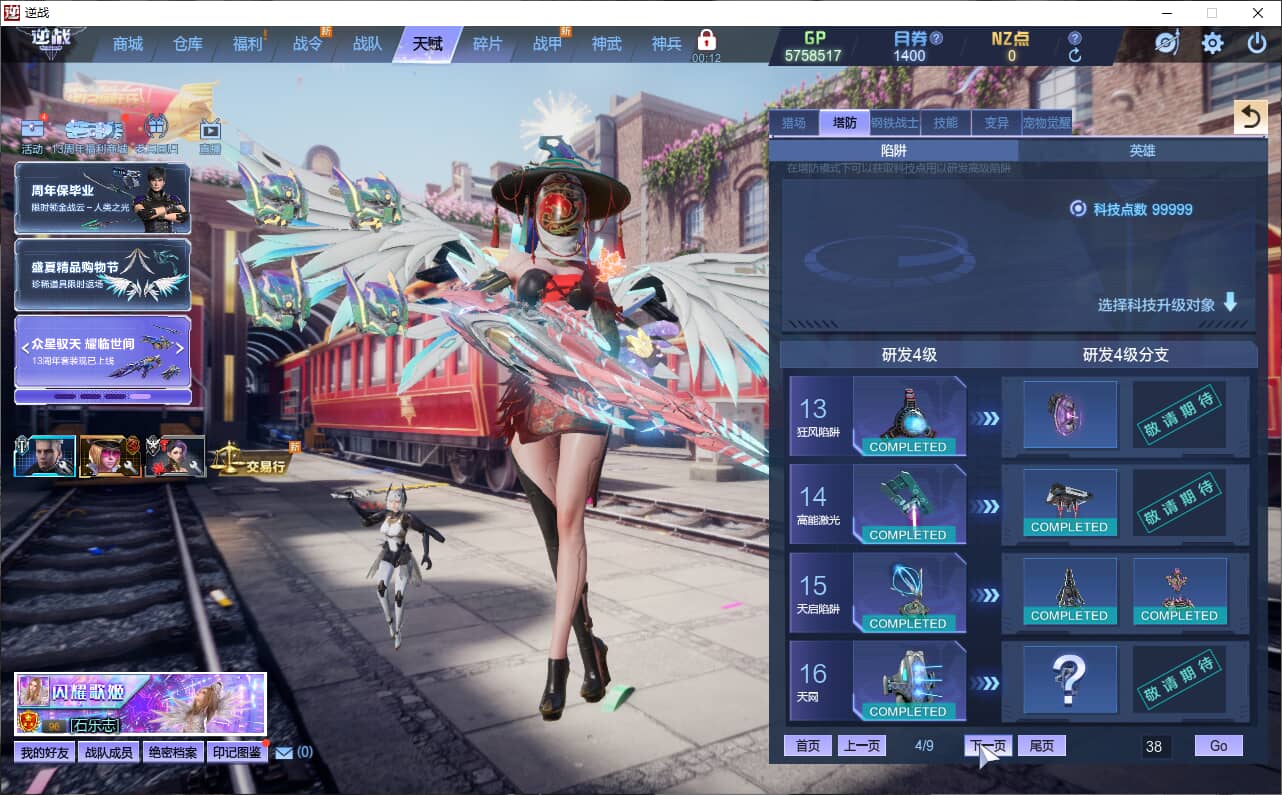Select the 狂风陷阱 trap icon

coord(909,417)
